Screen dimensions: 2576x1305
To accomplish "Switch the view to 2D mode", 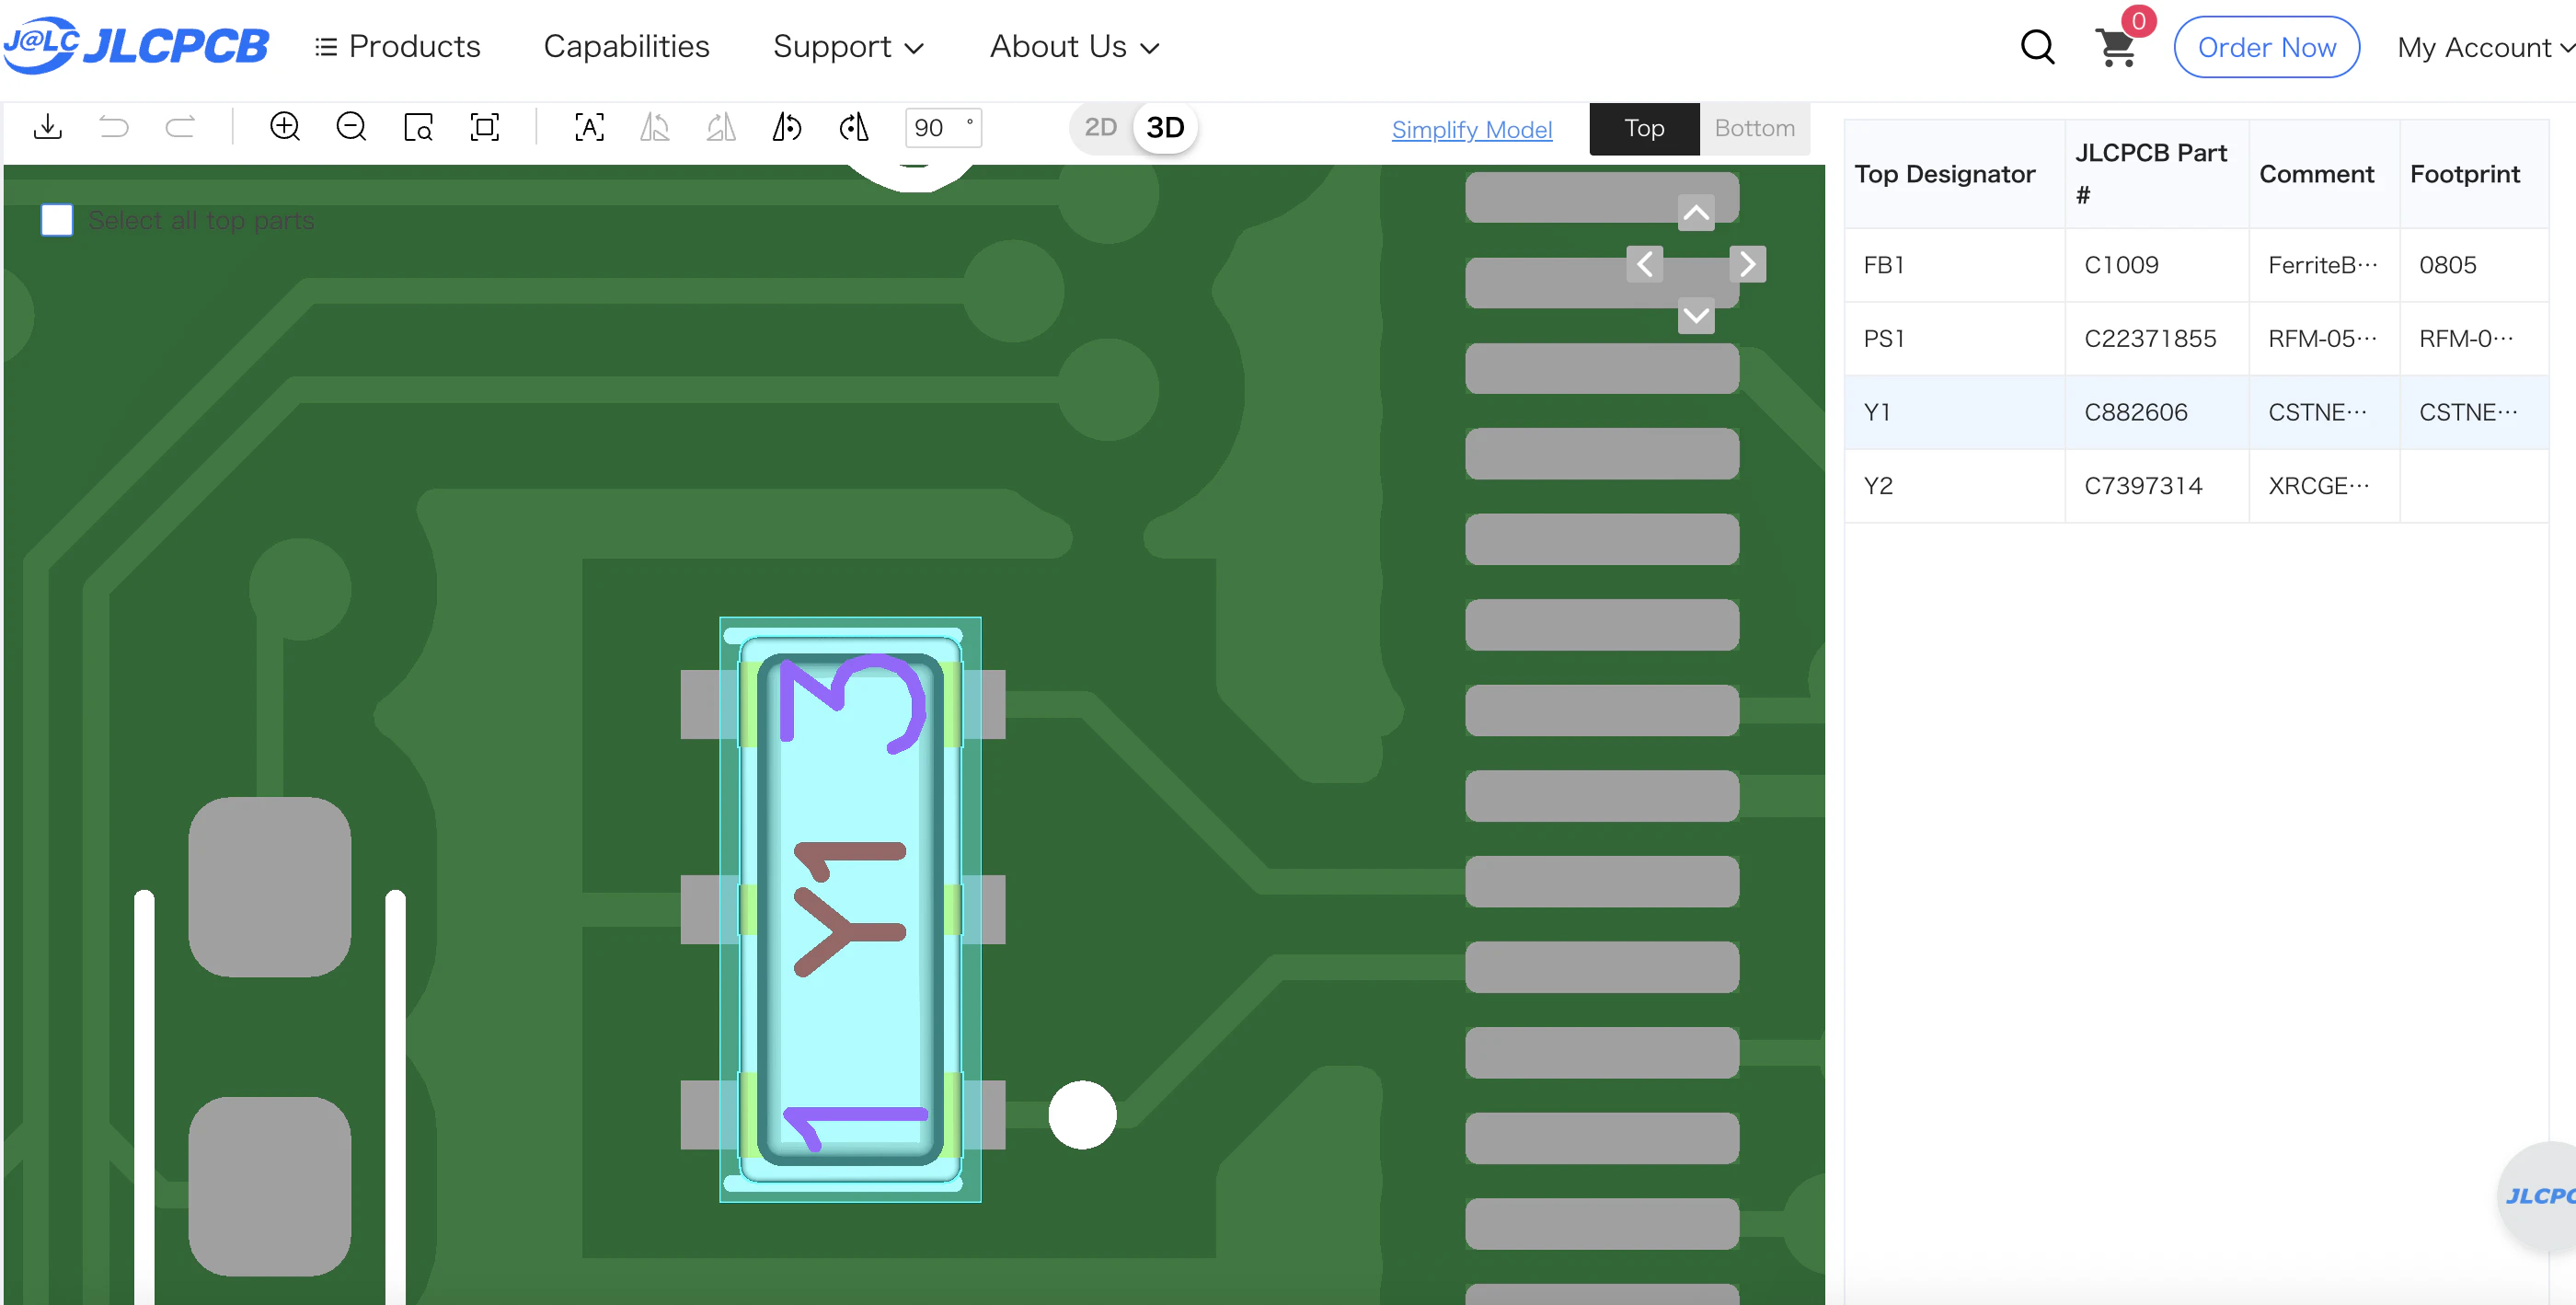I will click(x=1100, y=128).
